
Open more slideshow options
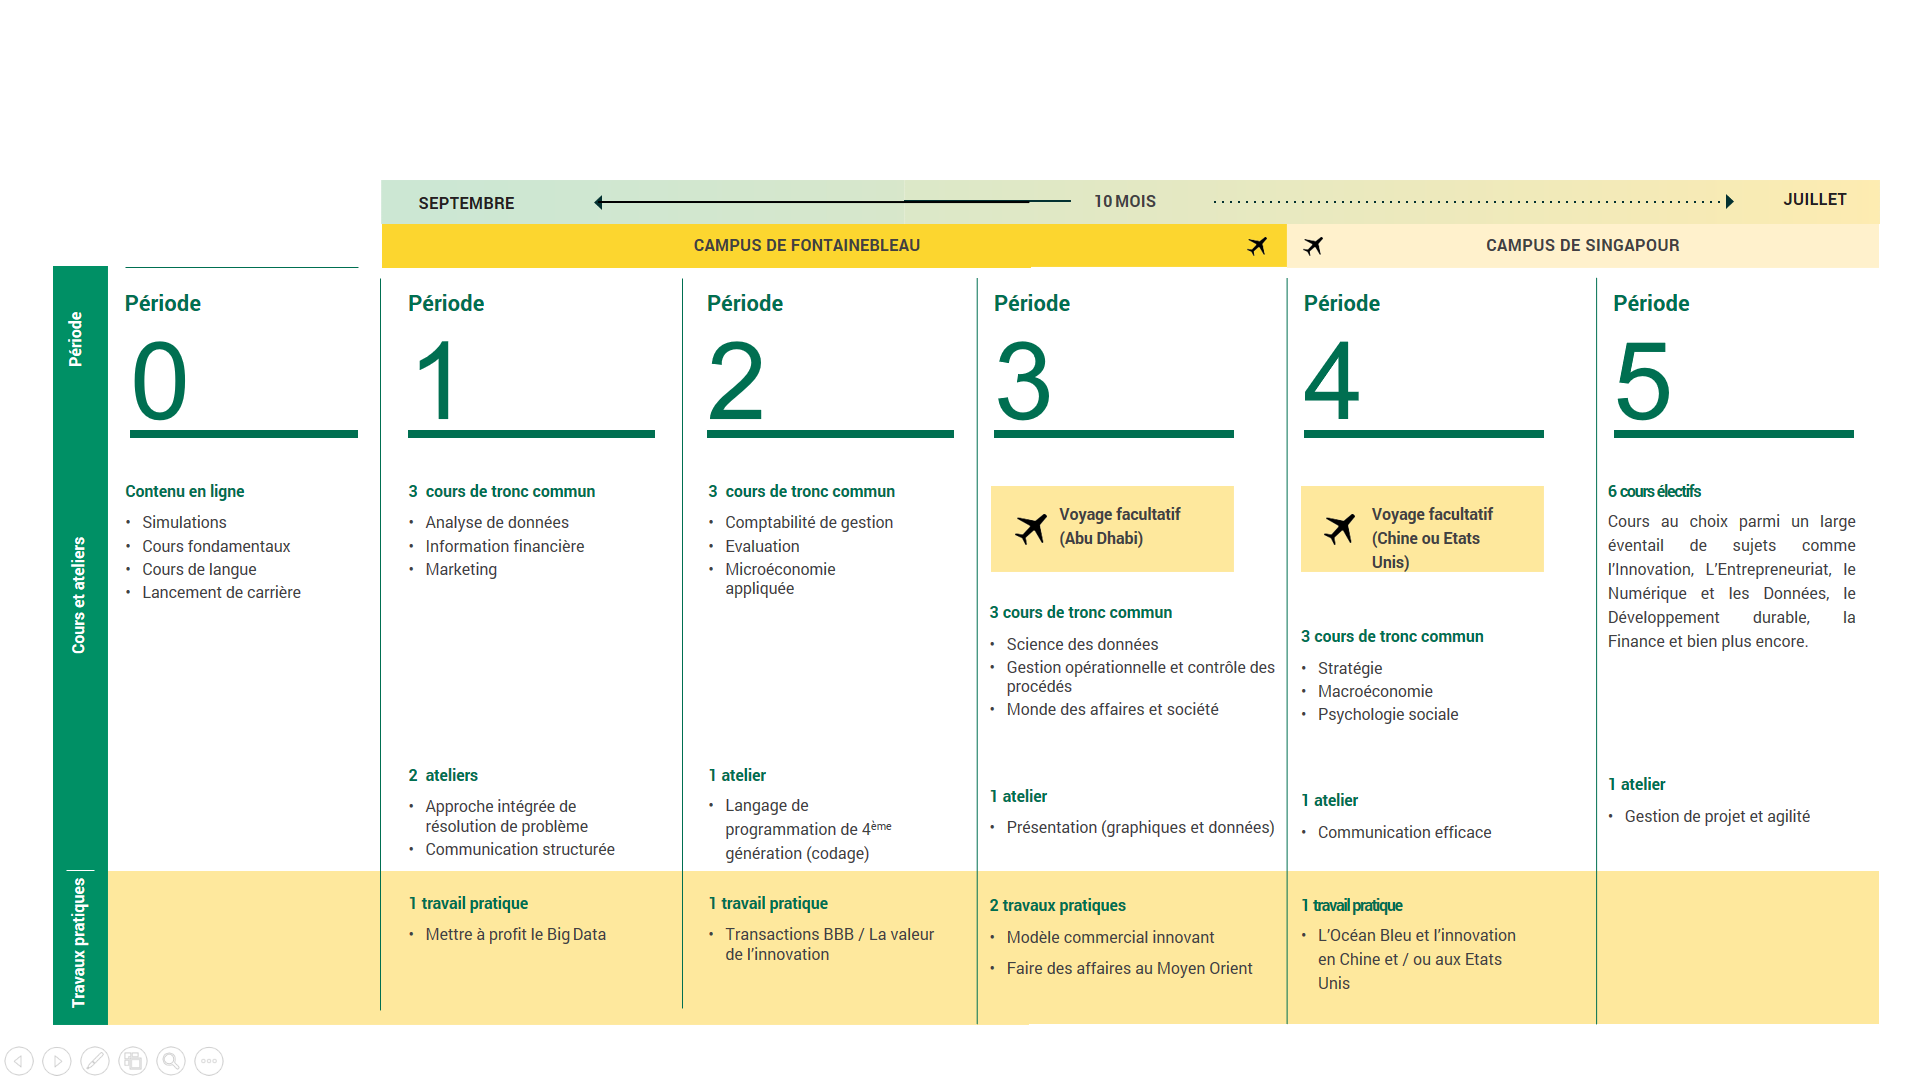[209, 1061]
